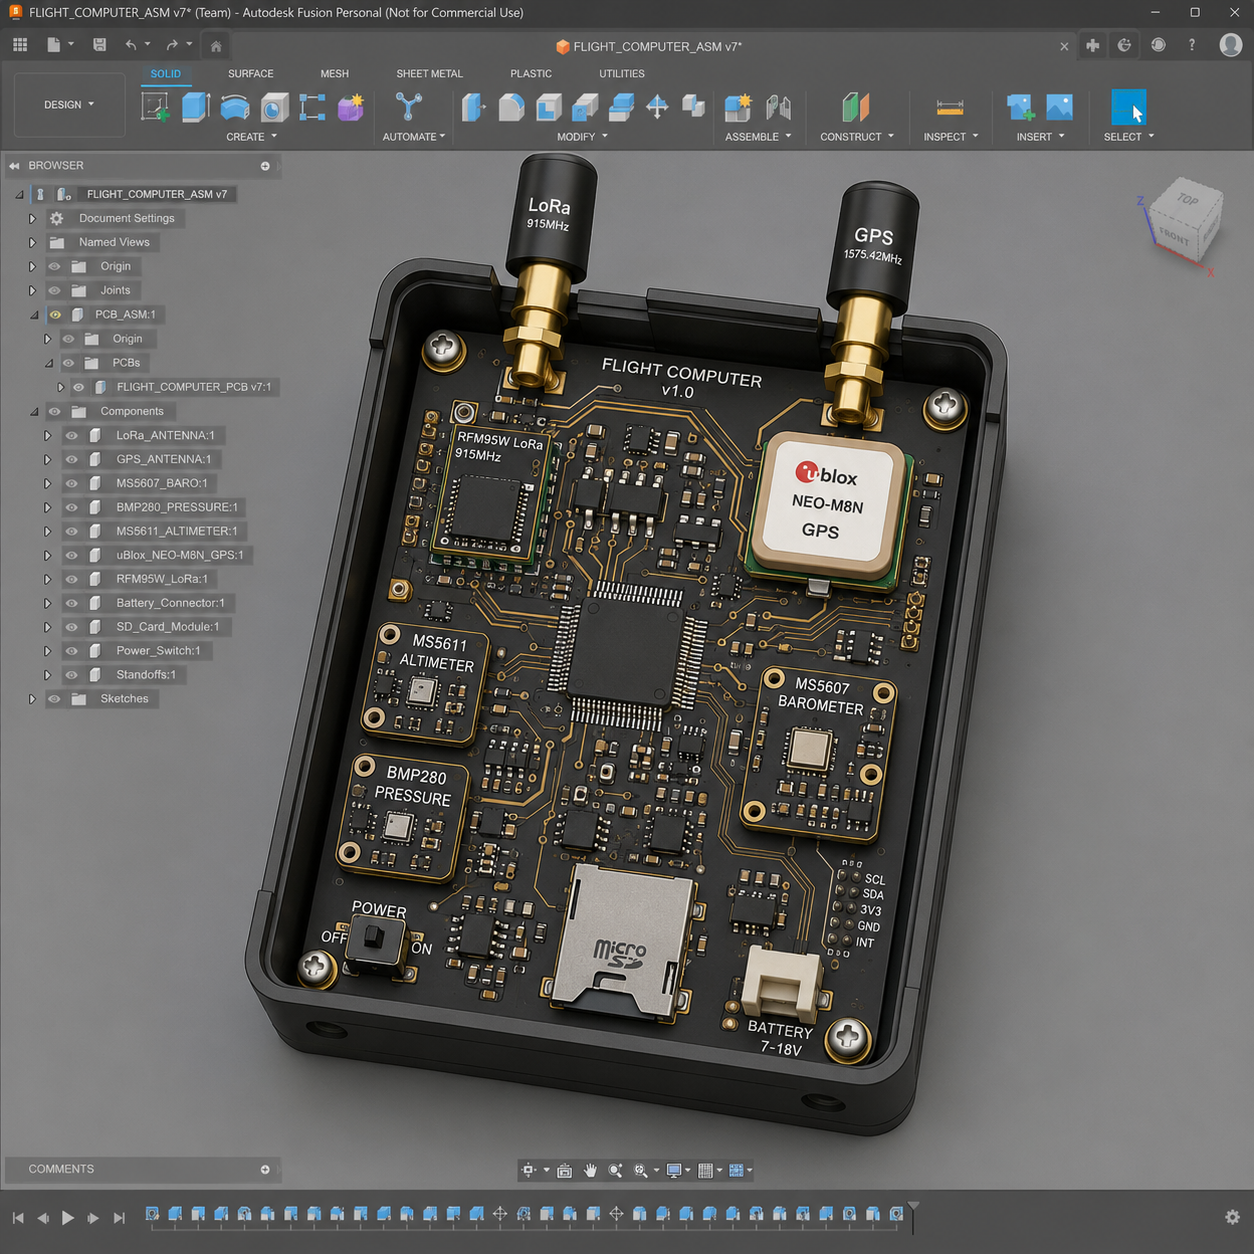Hide the LoRa_ANTENNA:1 component
This screenshot has width=1254, height=1254.
point(72,435)
